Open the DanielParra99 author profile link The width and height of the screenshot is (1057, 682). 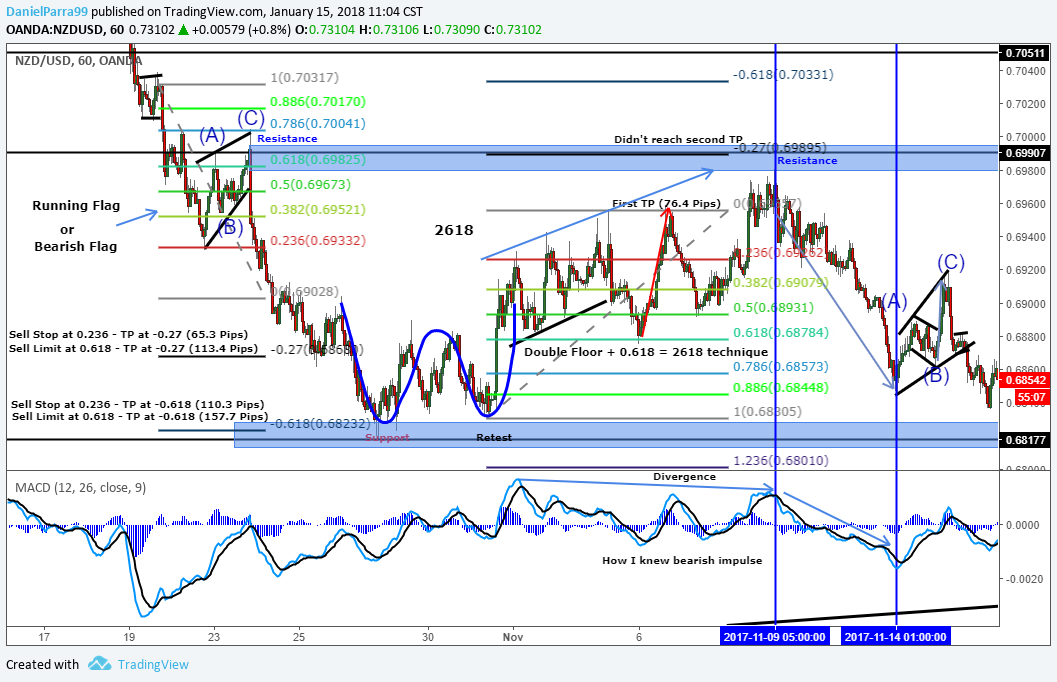tap(47, 11)
